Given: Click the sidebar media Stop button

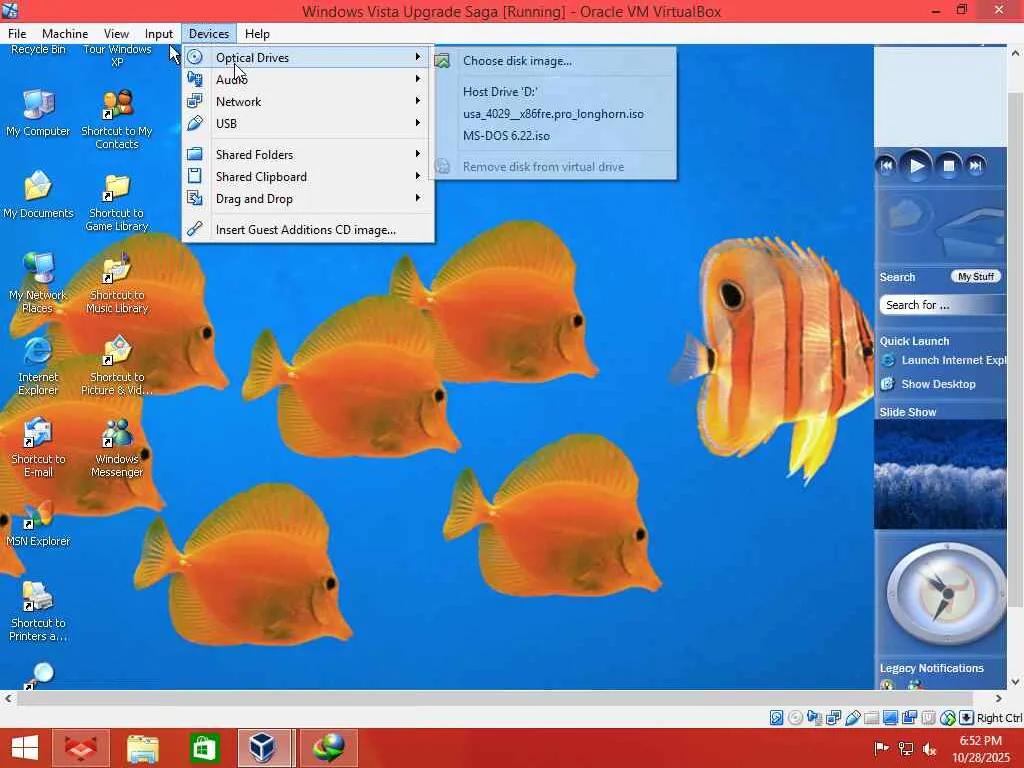Looking at the screenshot, I should pos(948,167).
